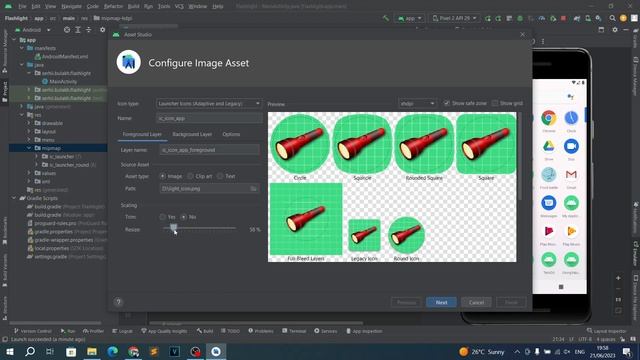Click in the Layer name field
The width and height of the screenshot is (640, 360).
point(209,150)
